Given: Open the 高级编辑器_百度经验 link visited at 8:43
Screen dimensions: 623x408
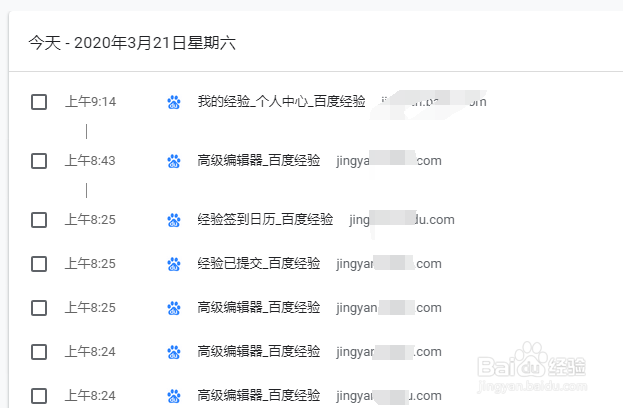Looking at the screenshot, I should coord(259,161).
